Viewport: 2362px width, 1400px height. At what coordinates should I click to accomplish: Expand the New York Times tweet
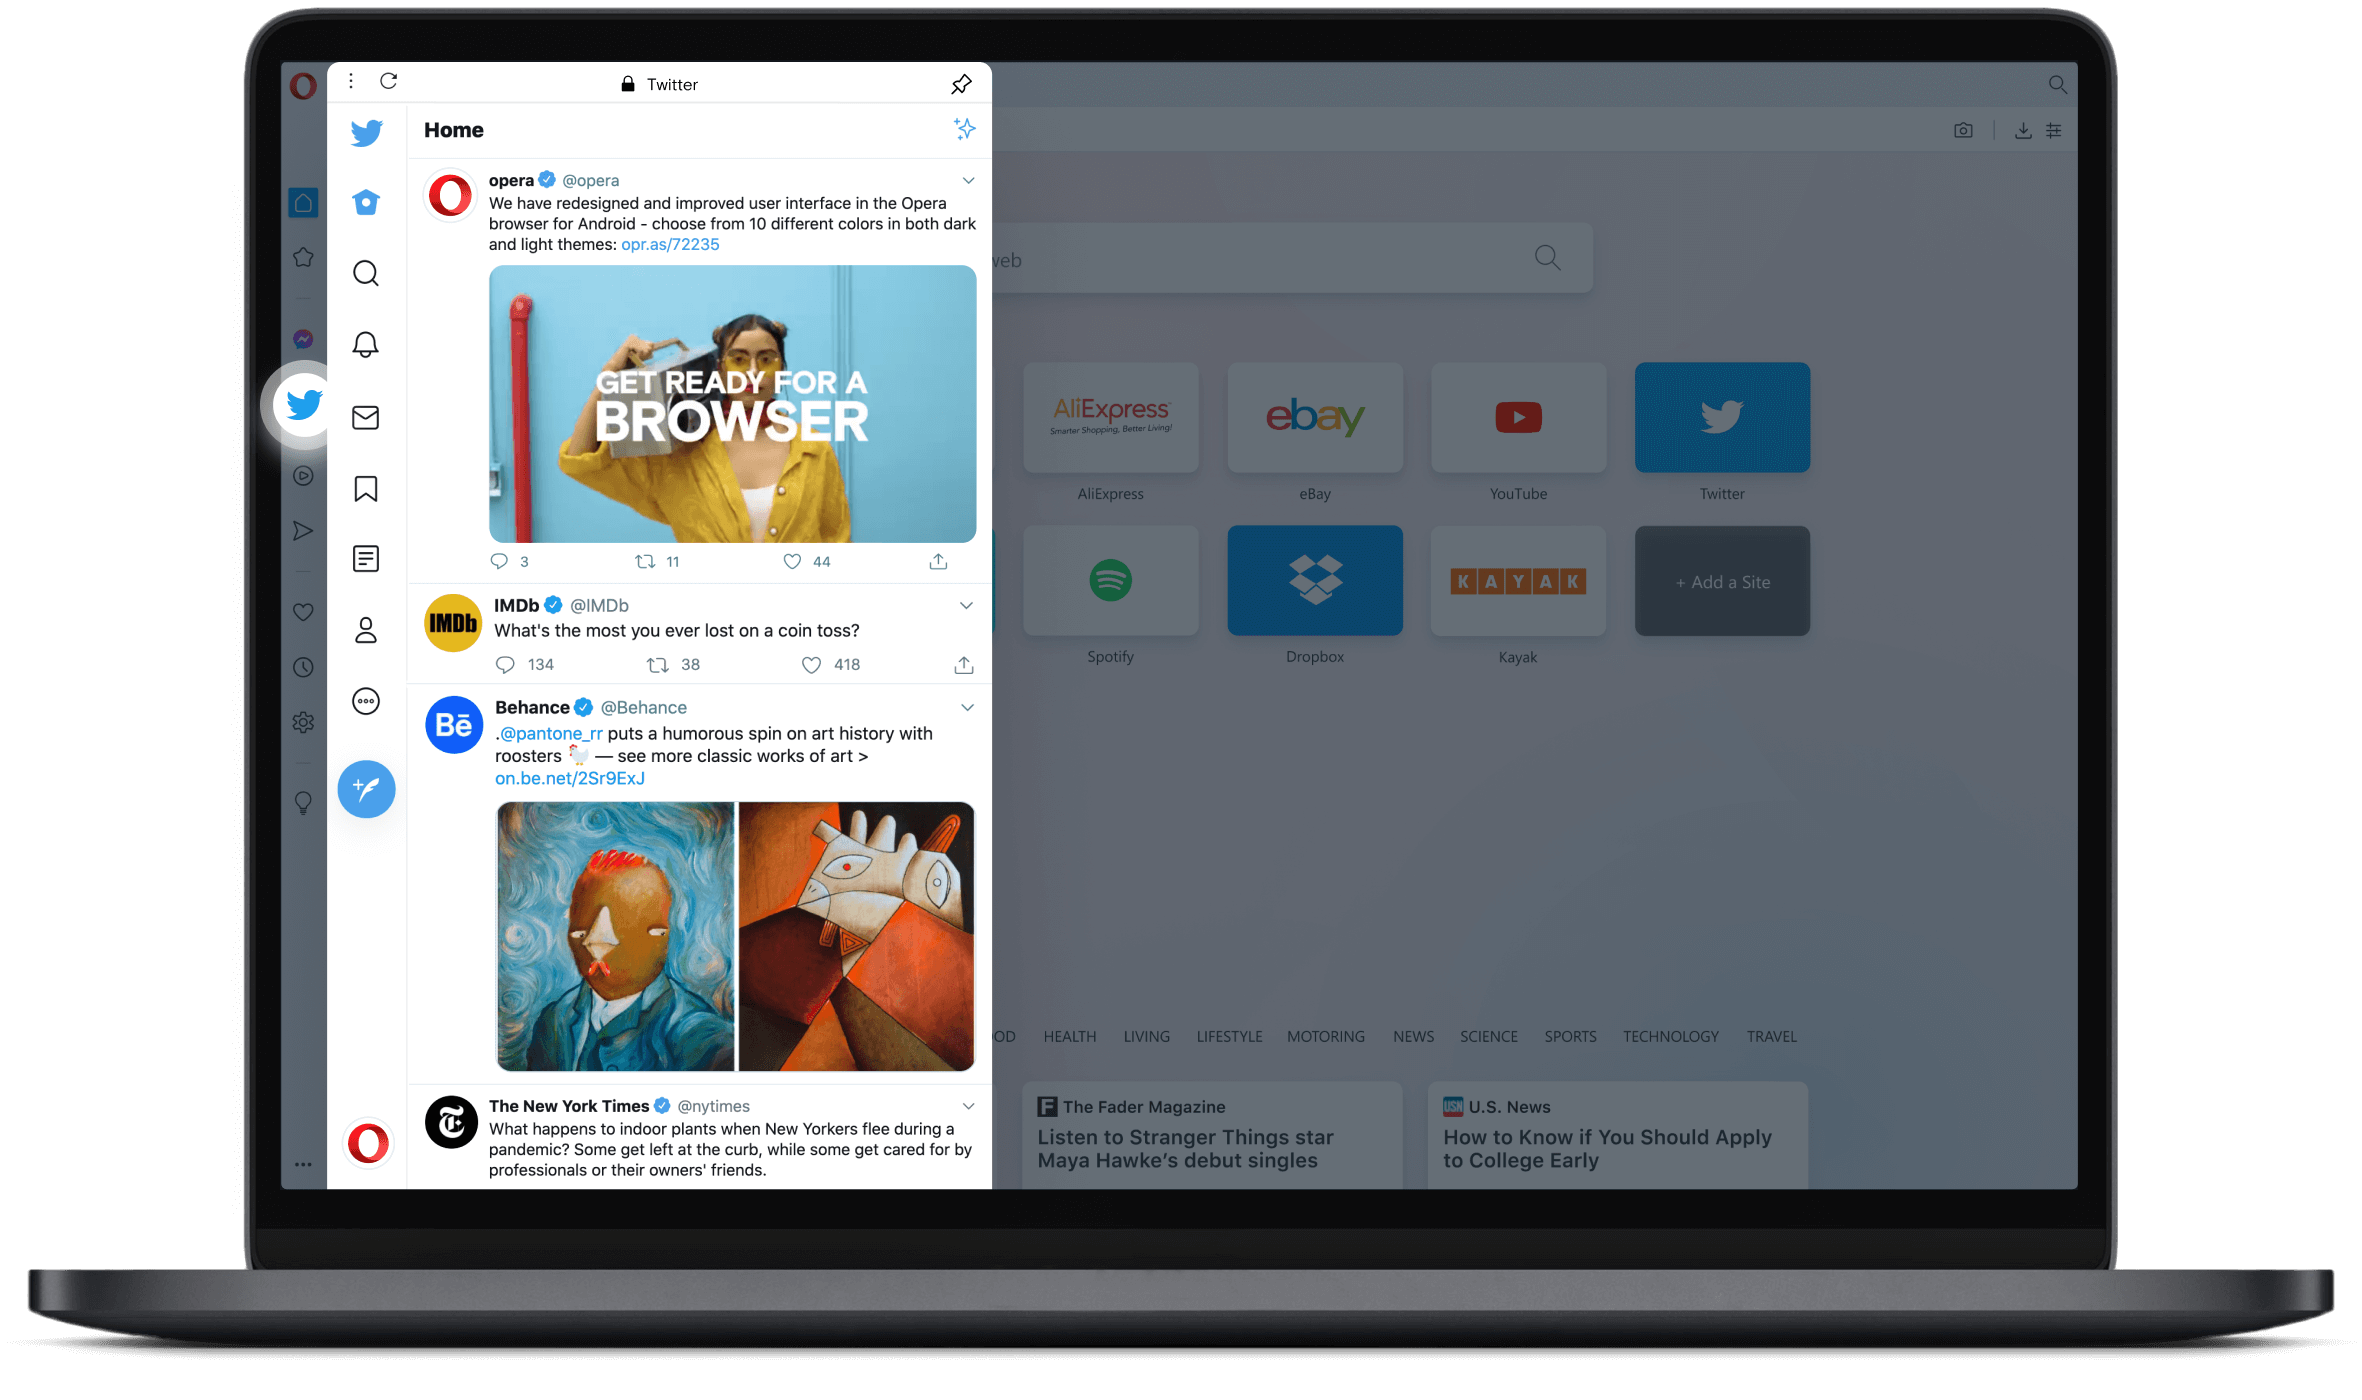tap(968, 1103)
